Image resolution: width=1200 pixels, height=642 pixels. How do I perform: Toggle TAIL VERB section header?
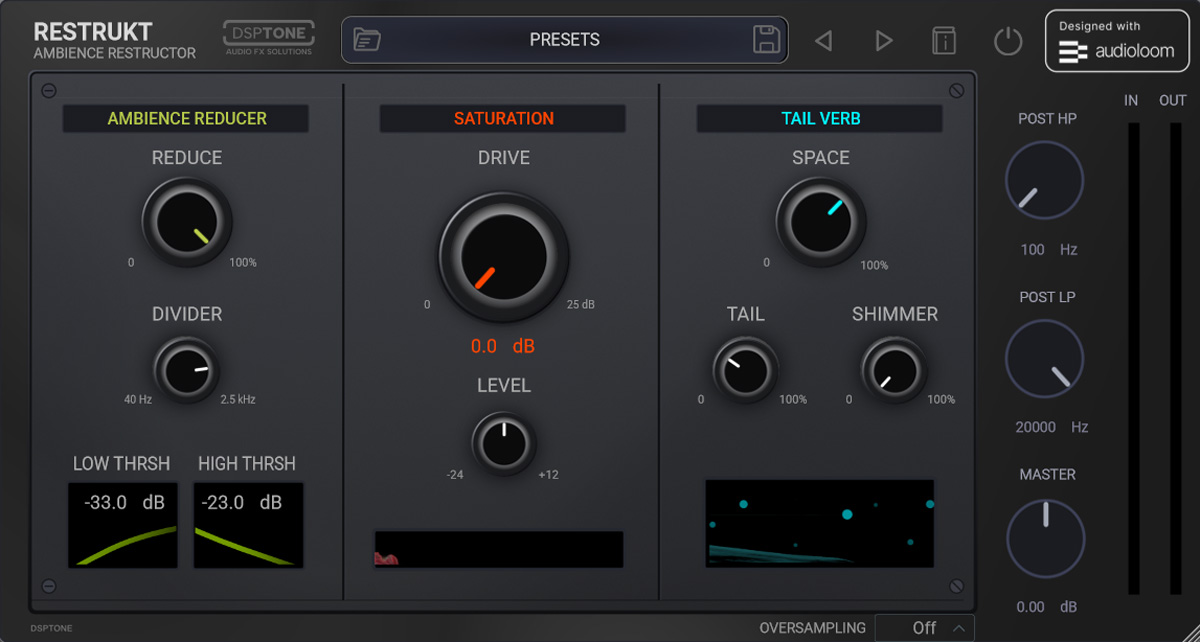point(820,118)
